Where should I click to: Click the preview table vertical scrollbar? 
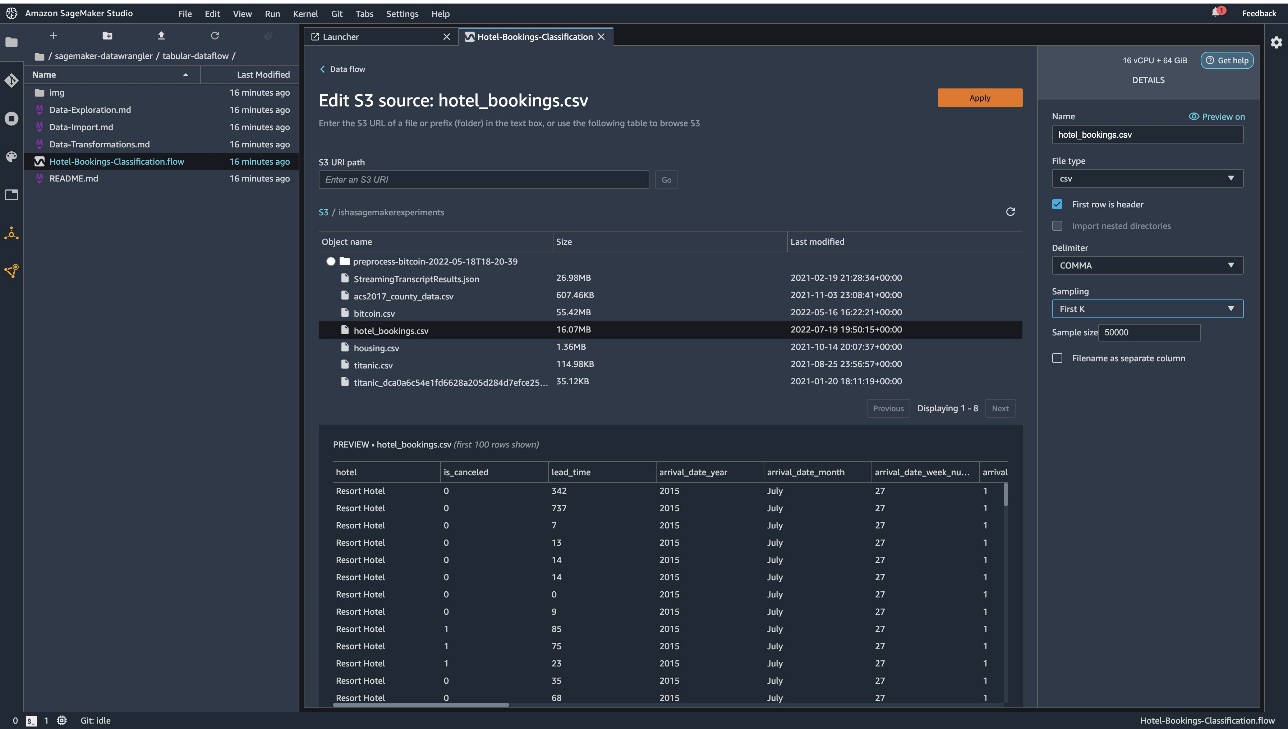pyautogui.click(x=1005, y=494)
